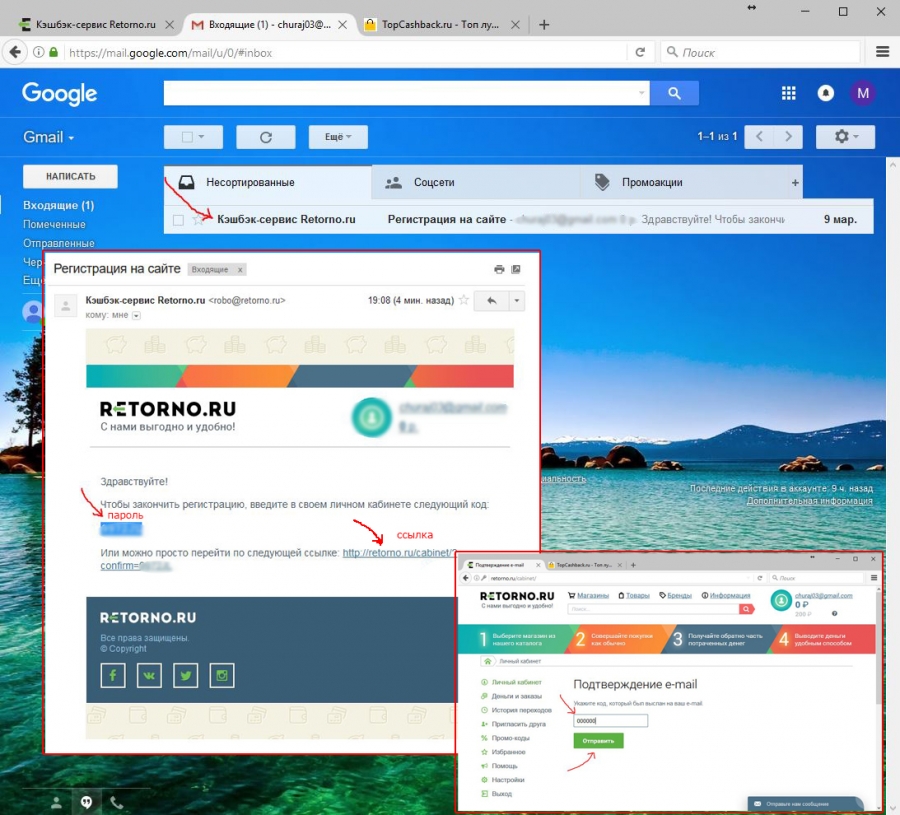Tick the checkbox of the Retorno.ru message
900x815 pixels.
pos(179,220)
